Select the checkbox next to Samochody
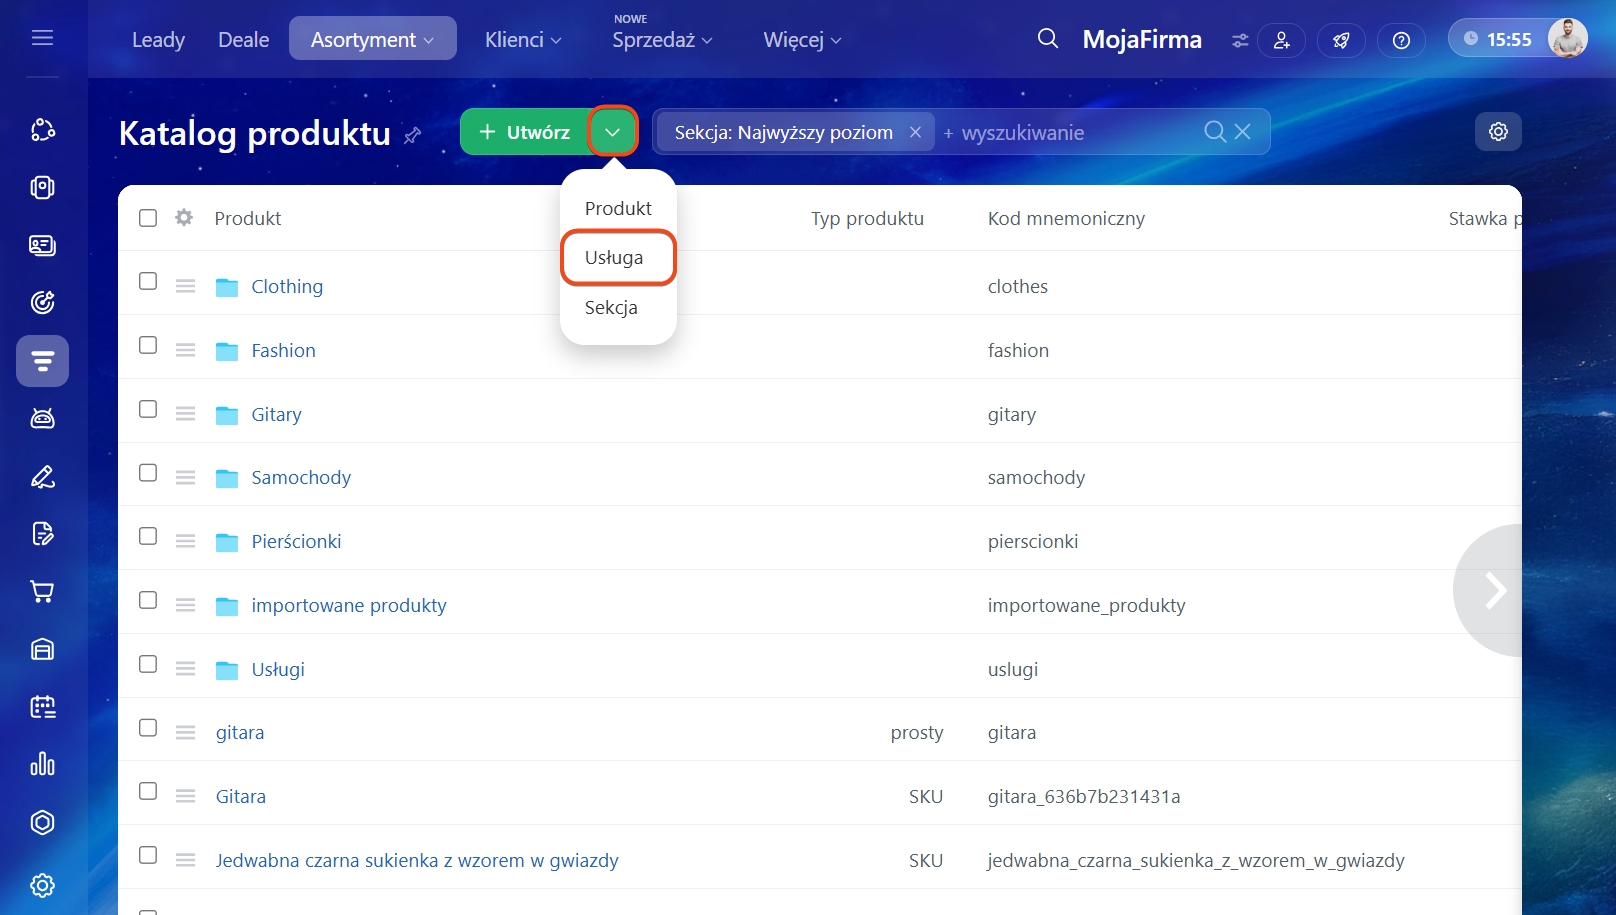The image size is (1616, 915). (148, 473)
